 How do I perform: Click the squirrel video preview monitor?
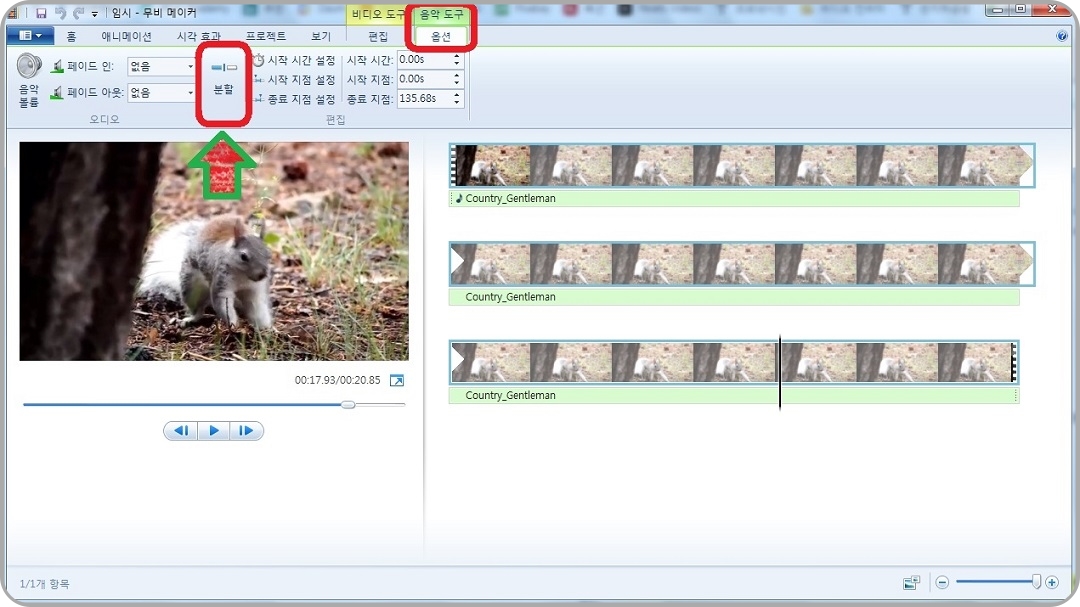214,251
